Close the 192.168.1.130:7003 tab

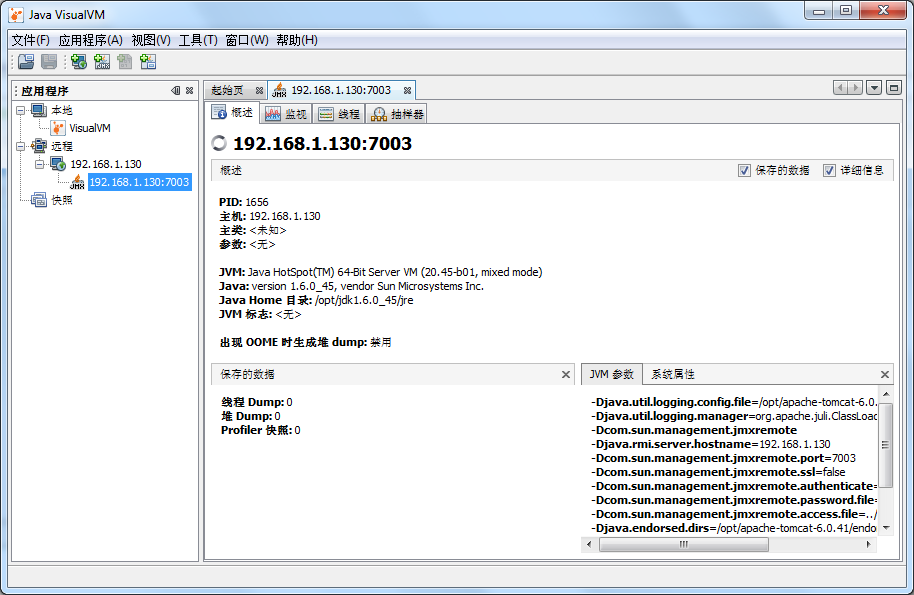click(407, 90)
